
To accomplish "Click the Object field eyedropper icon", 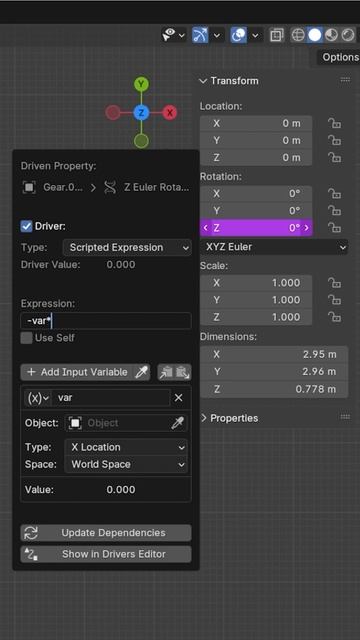I will click(x=178, y=423).
